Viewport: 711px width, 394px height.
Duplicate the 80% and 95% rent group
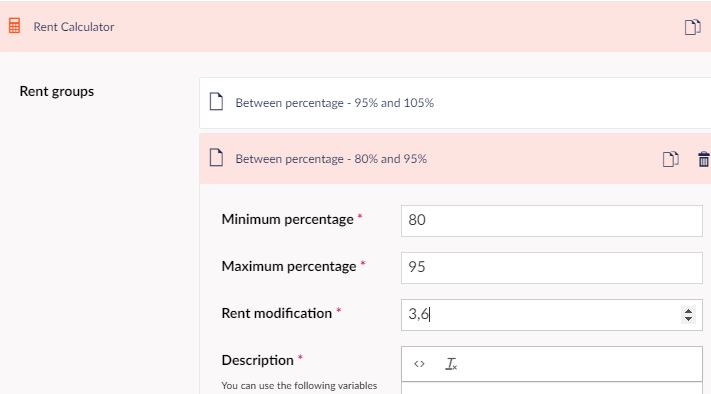pos(671,159)
